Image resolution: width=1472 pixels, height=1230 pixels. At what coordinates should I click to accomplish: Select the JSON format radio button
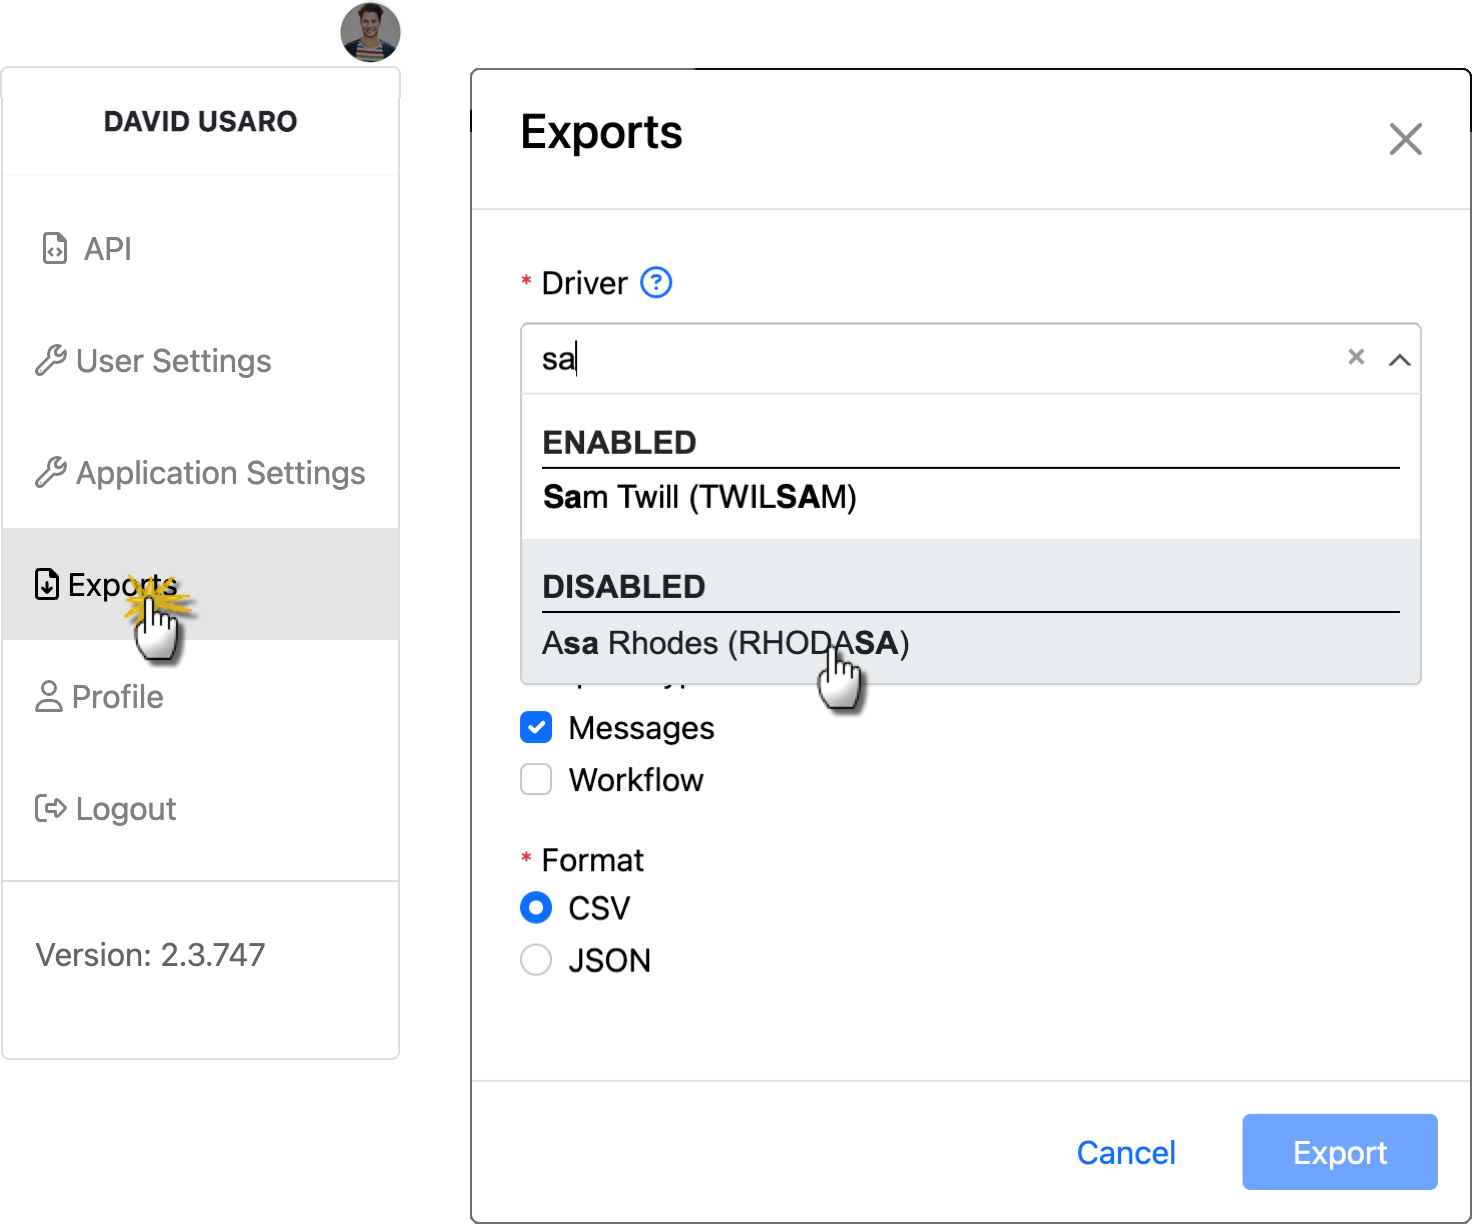(536, 960)
